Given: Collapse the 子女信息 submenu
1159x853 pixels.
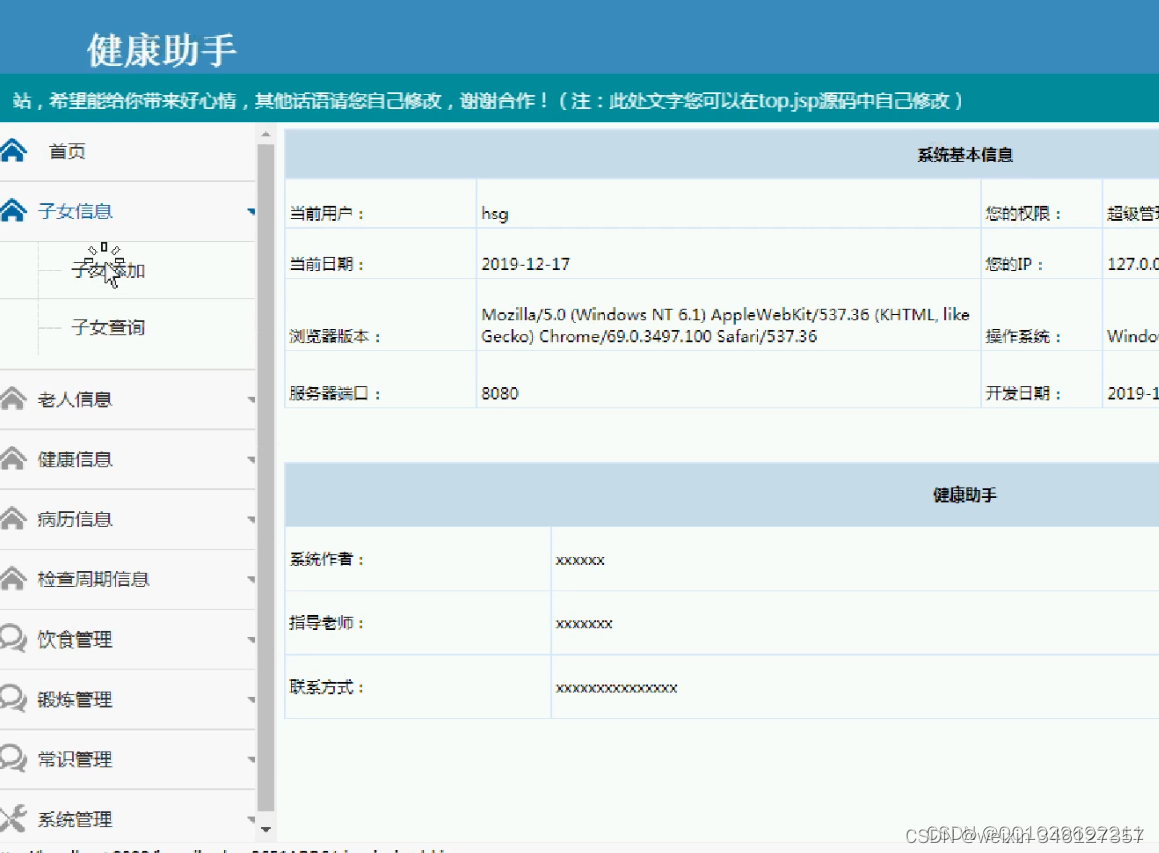Looking at the screenshot, I should click(250, 210).
